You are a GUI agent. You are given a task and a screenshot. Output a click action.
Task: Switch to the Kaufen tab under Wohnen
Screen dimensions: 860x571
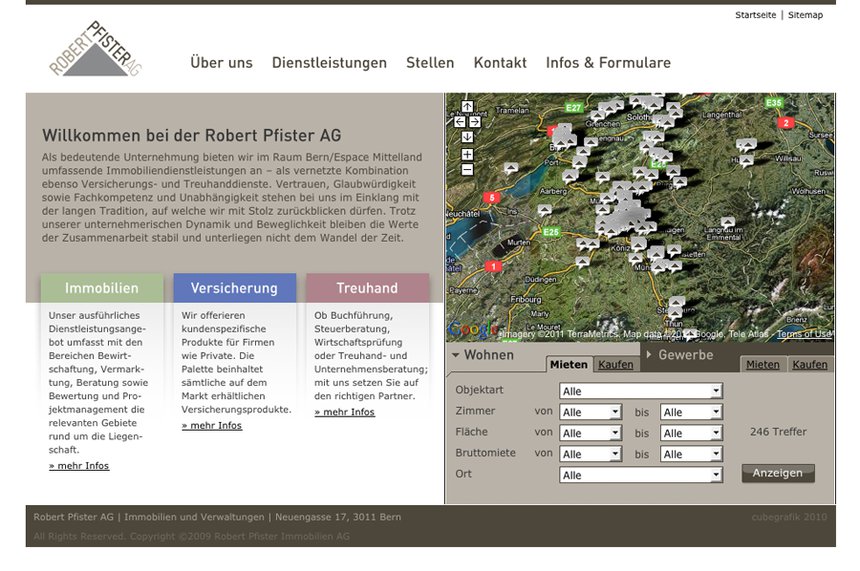(615, 365)
